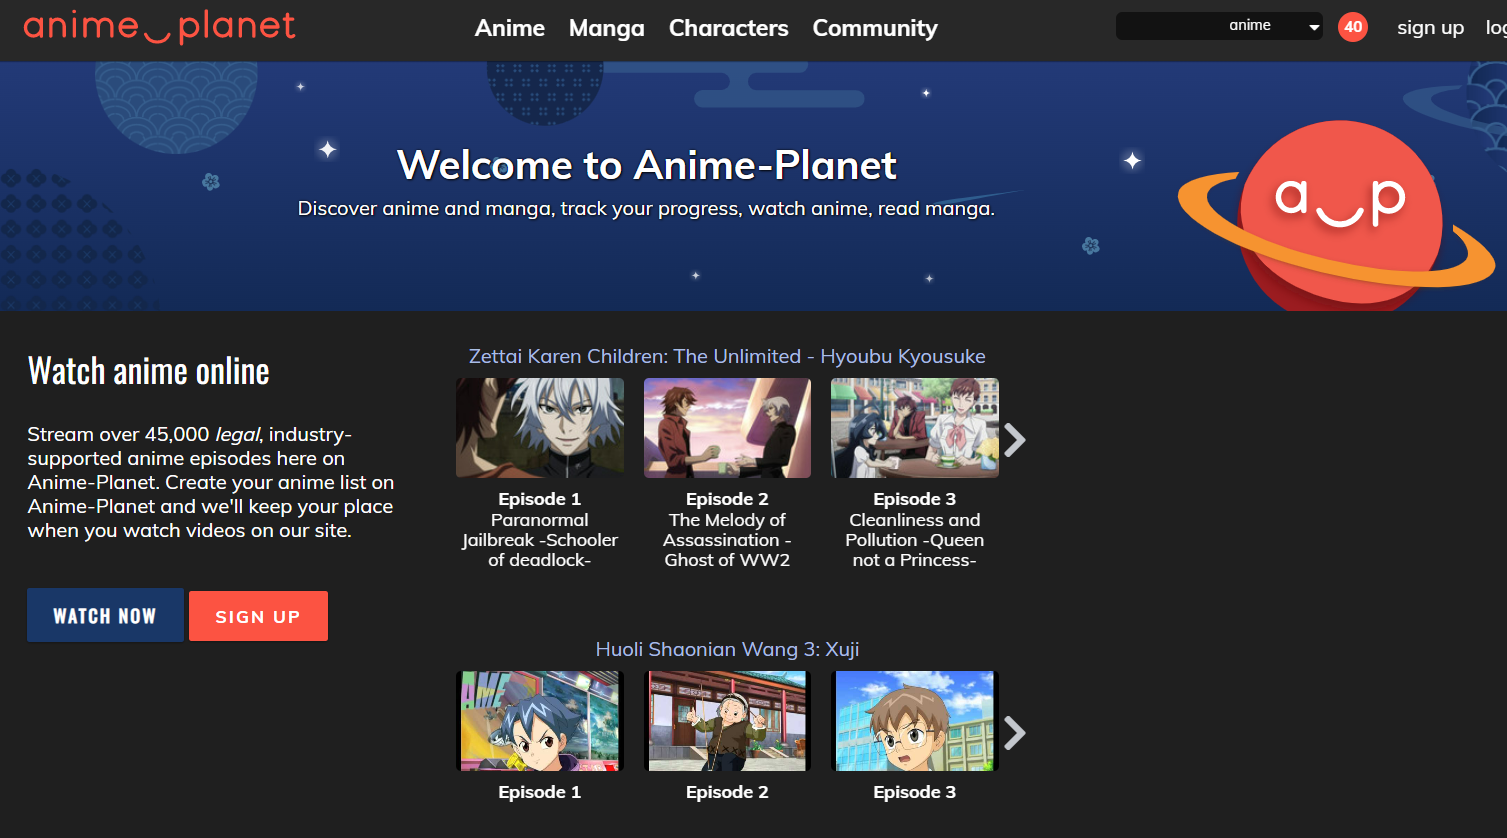Click into the header search field
The height and width of the screenshot is (838, 1507).
tap(1170, 26)
